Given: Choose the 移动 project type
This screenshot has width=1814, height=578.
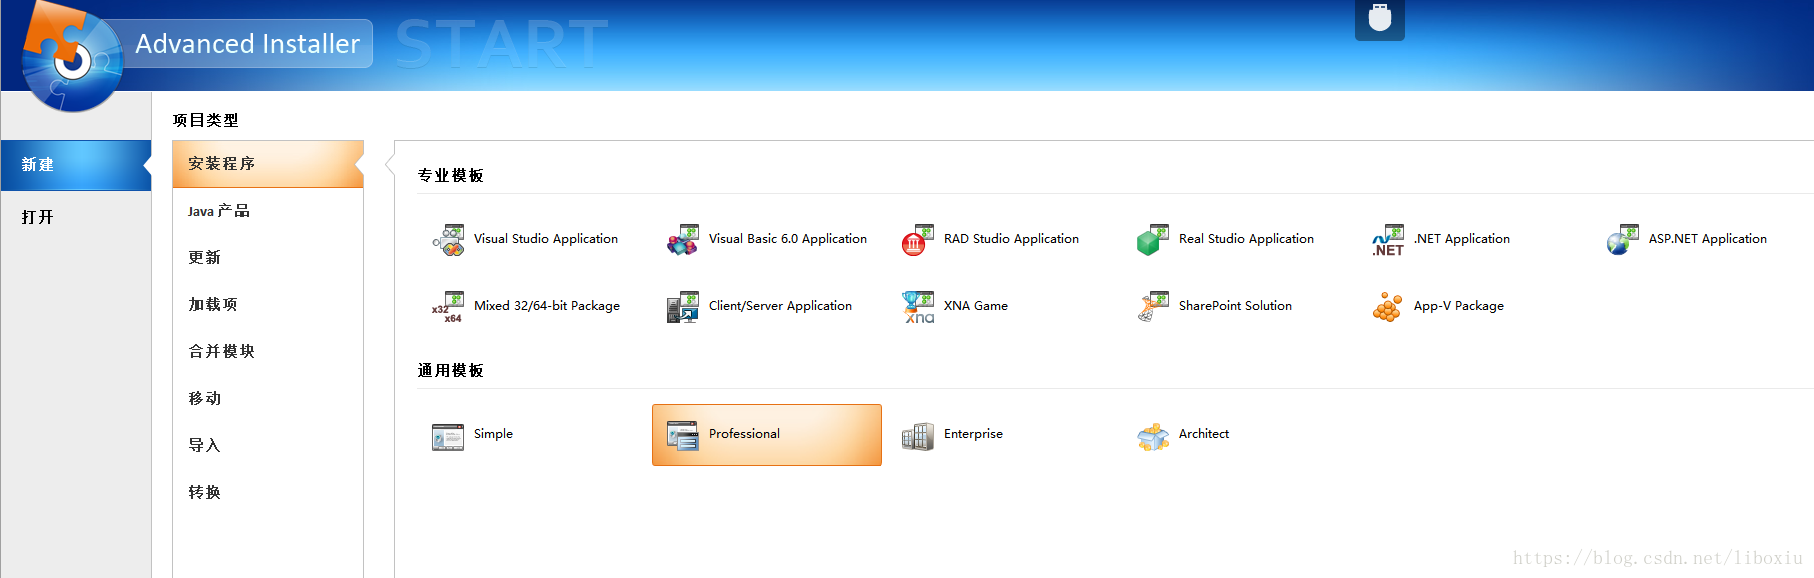Looking at the screenshot, I should pyautogui.click(x=268, y=399).
